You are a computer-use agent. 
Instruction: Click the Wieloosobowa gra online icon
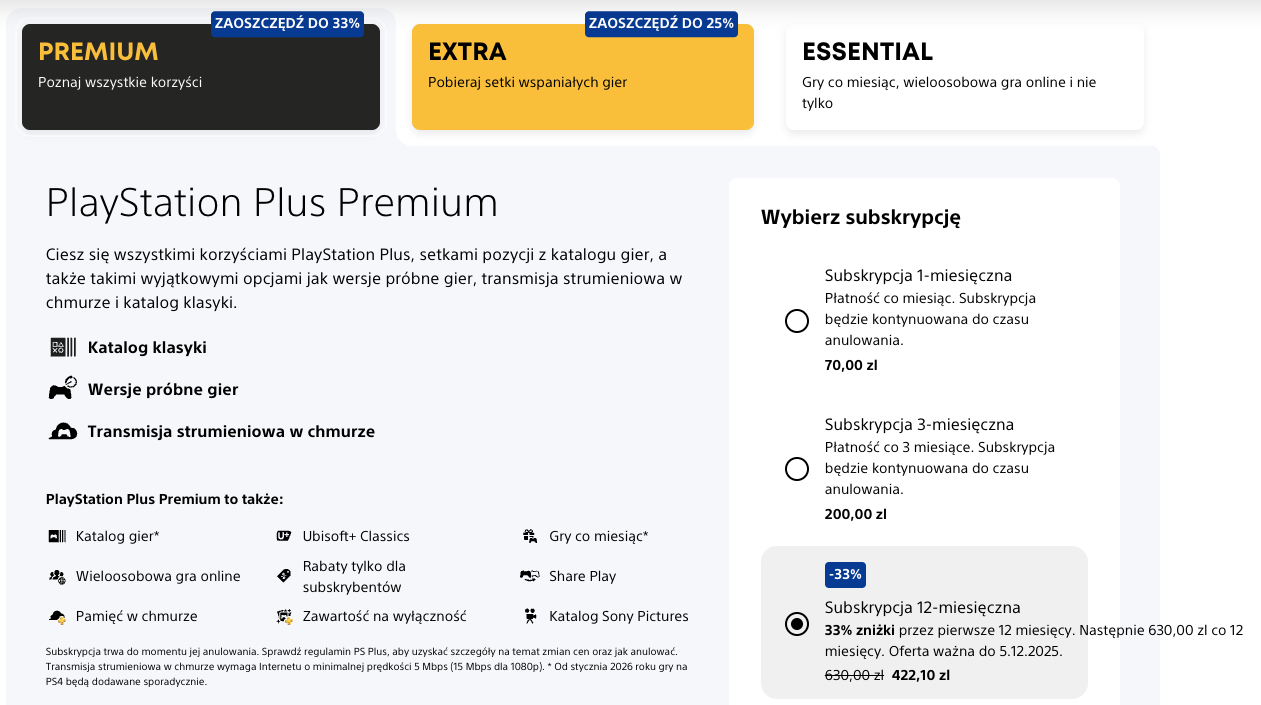tap(57, 576)
